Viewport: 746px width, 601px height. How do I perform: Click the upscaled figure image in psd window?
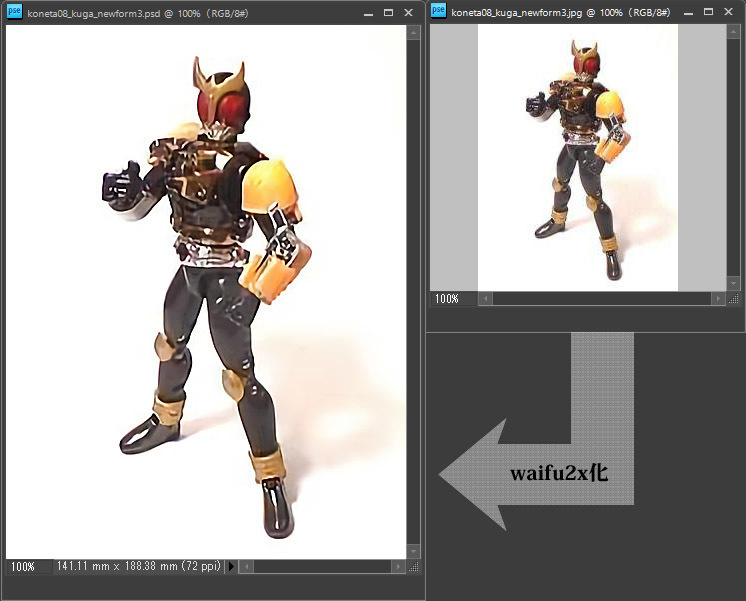coord(206,292)
